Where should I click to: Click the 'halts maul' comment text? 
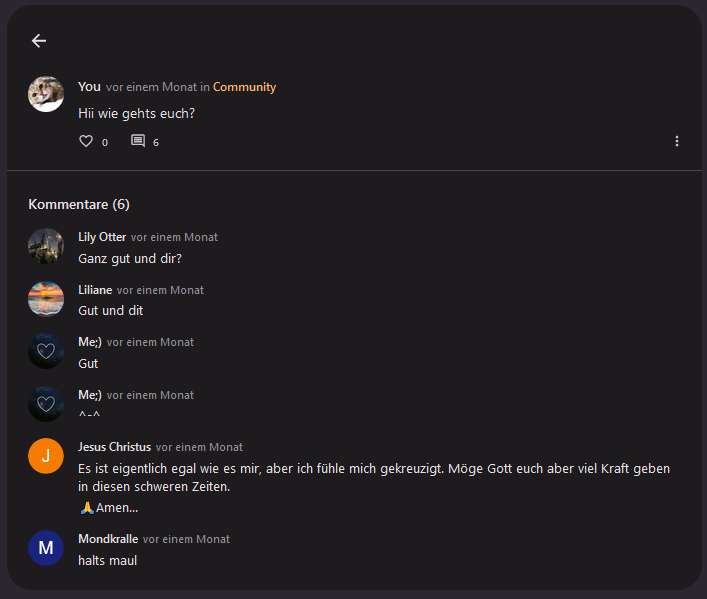[107, 561]
